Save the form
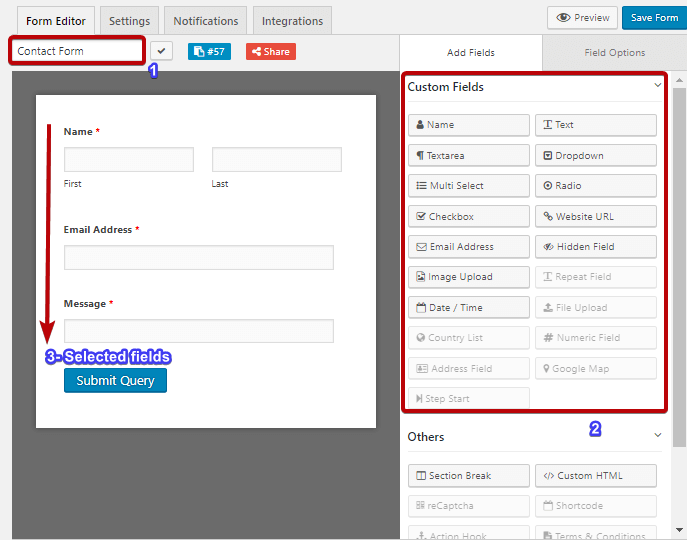687x540 pixels. [x=654, y=18]
